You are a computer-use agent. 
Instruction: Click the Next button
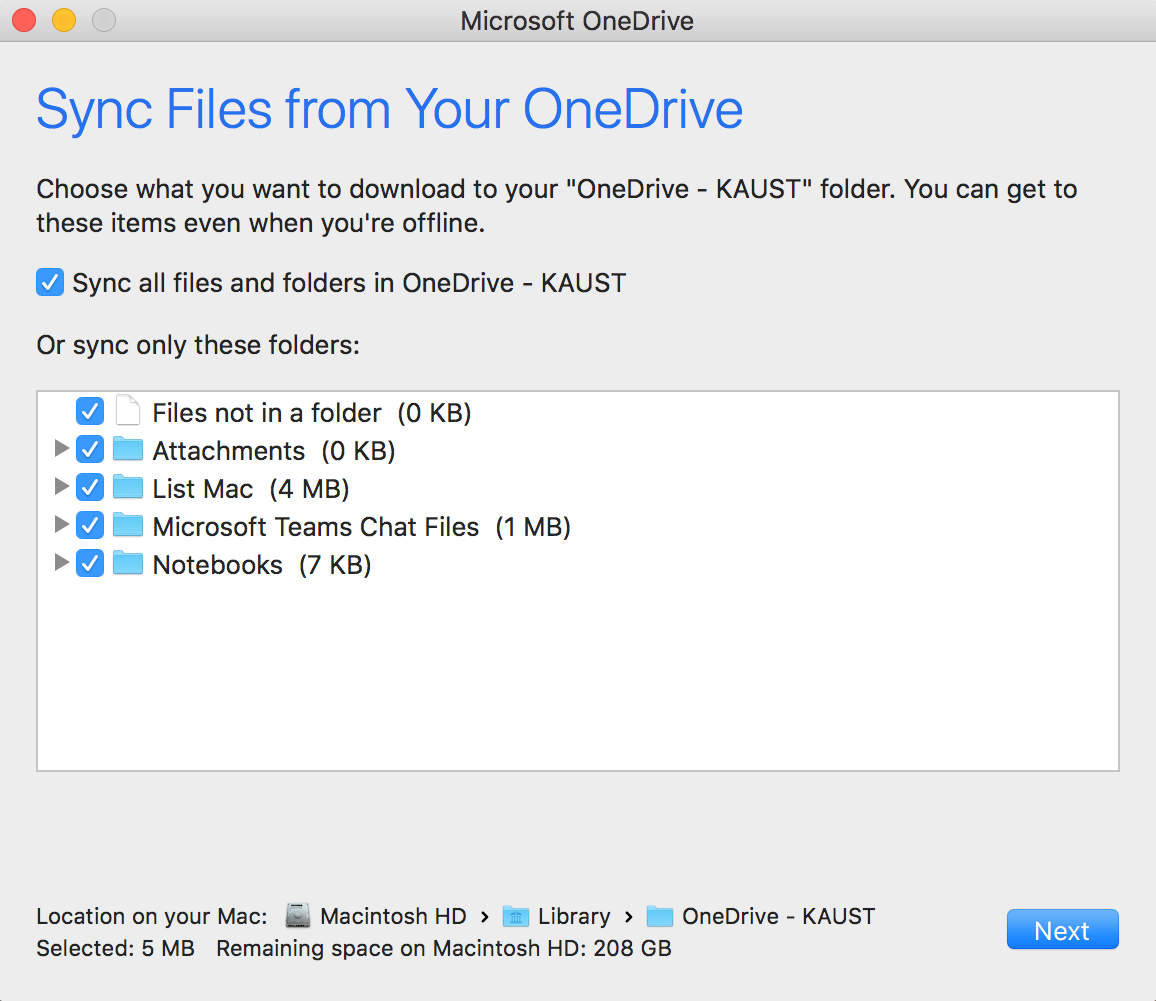click(1062, 929)
